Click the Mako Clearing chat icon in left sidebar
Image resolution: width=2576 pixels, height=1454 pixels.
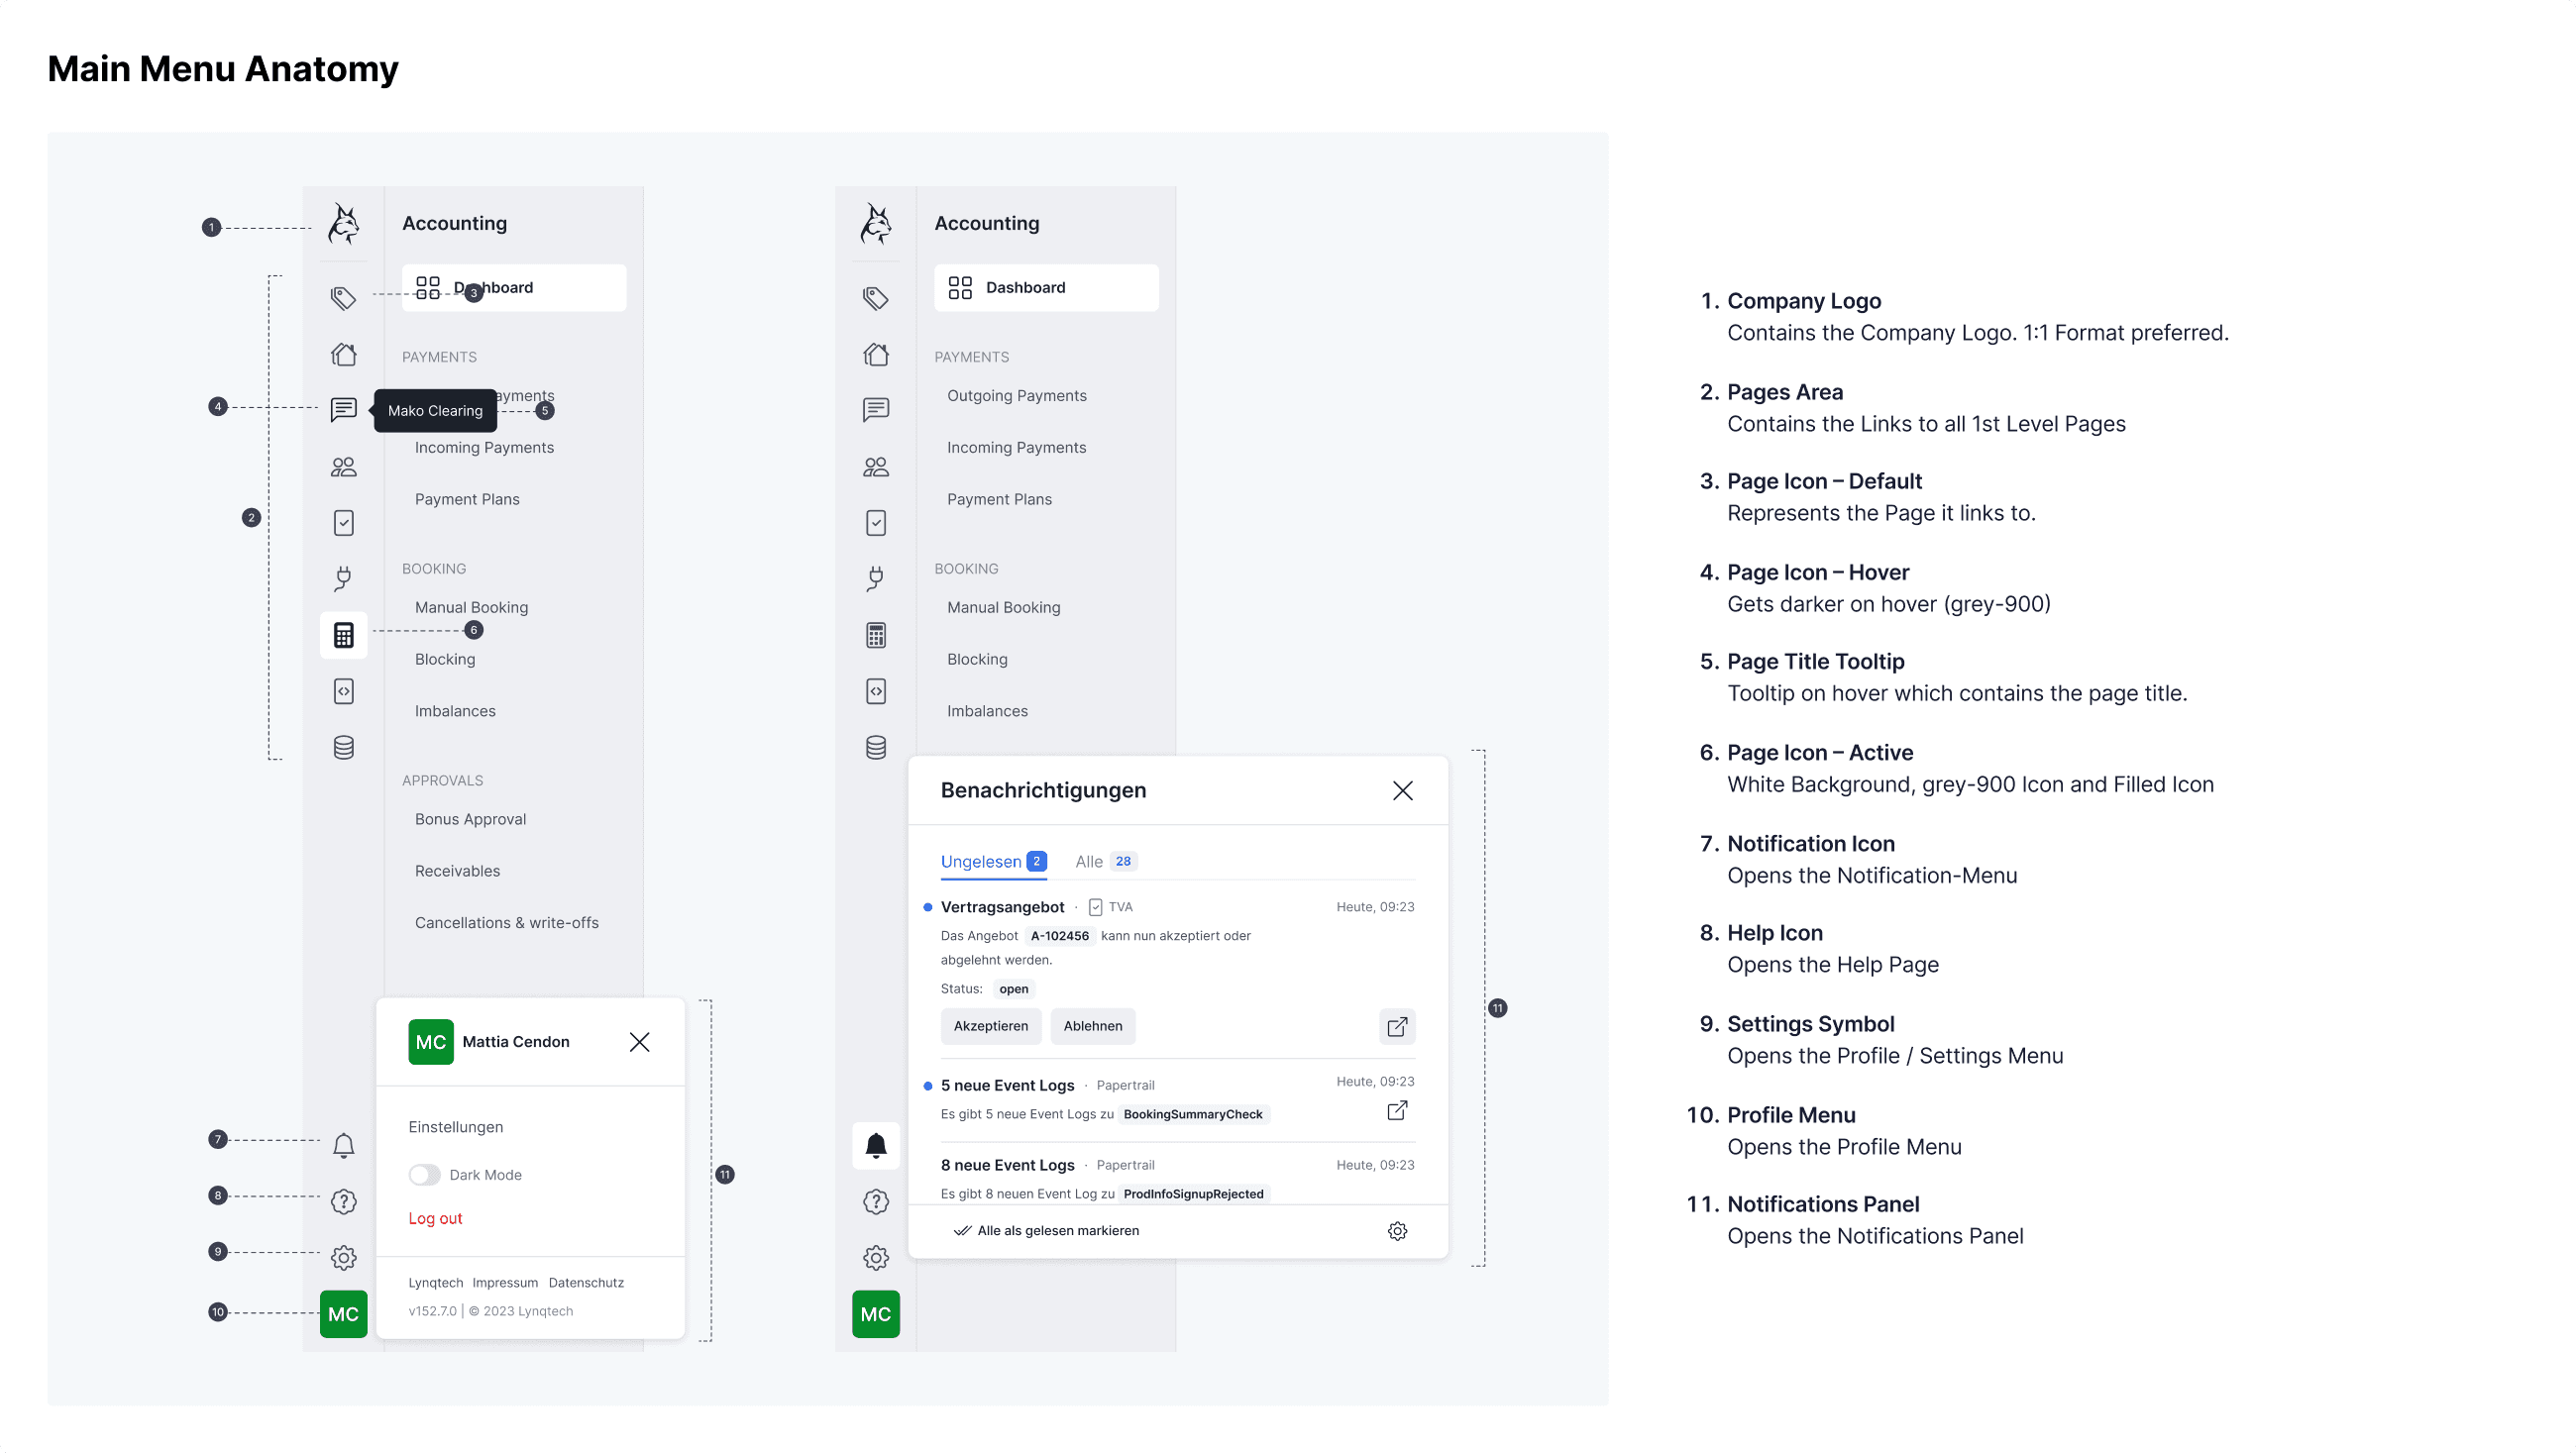coord(343,409)
